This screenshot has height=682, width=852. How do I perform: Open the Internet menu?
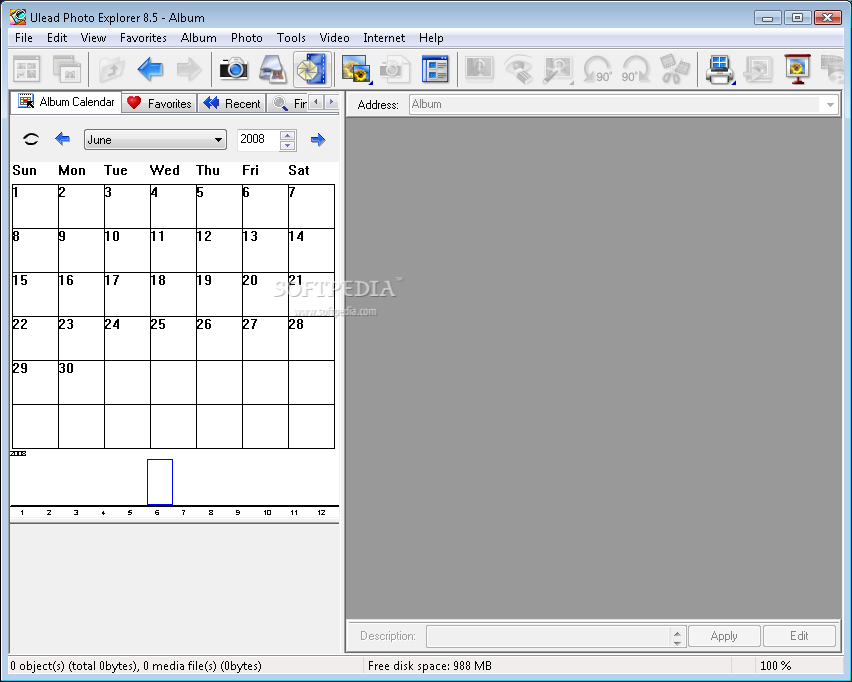pos(384,38)
